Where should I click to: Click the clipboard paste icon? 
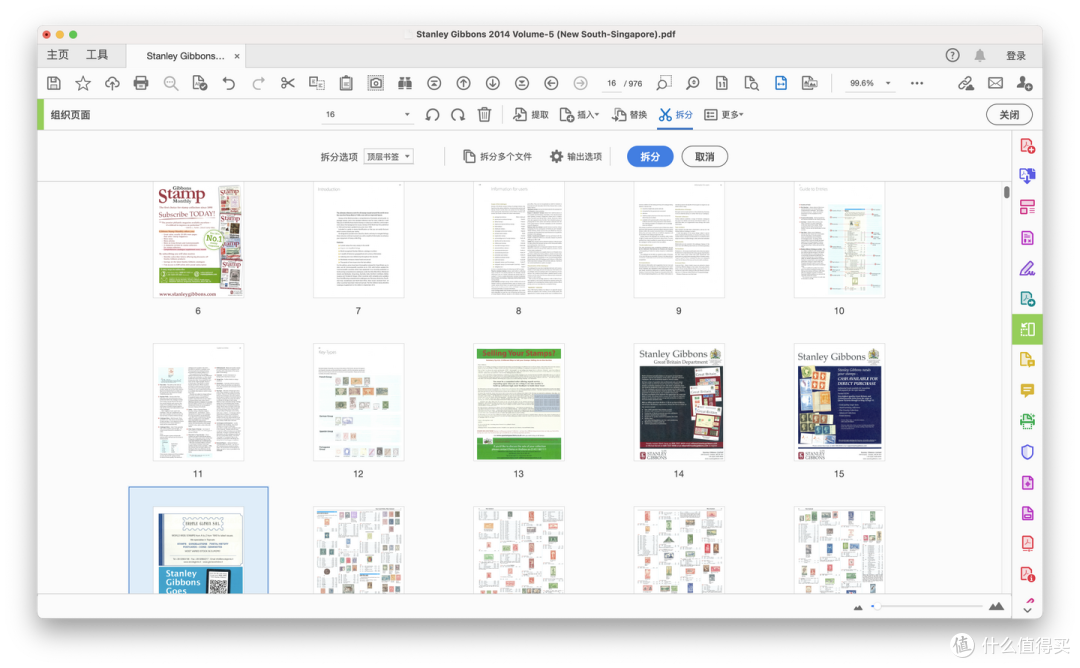click(x=346, y=83)
